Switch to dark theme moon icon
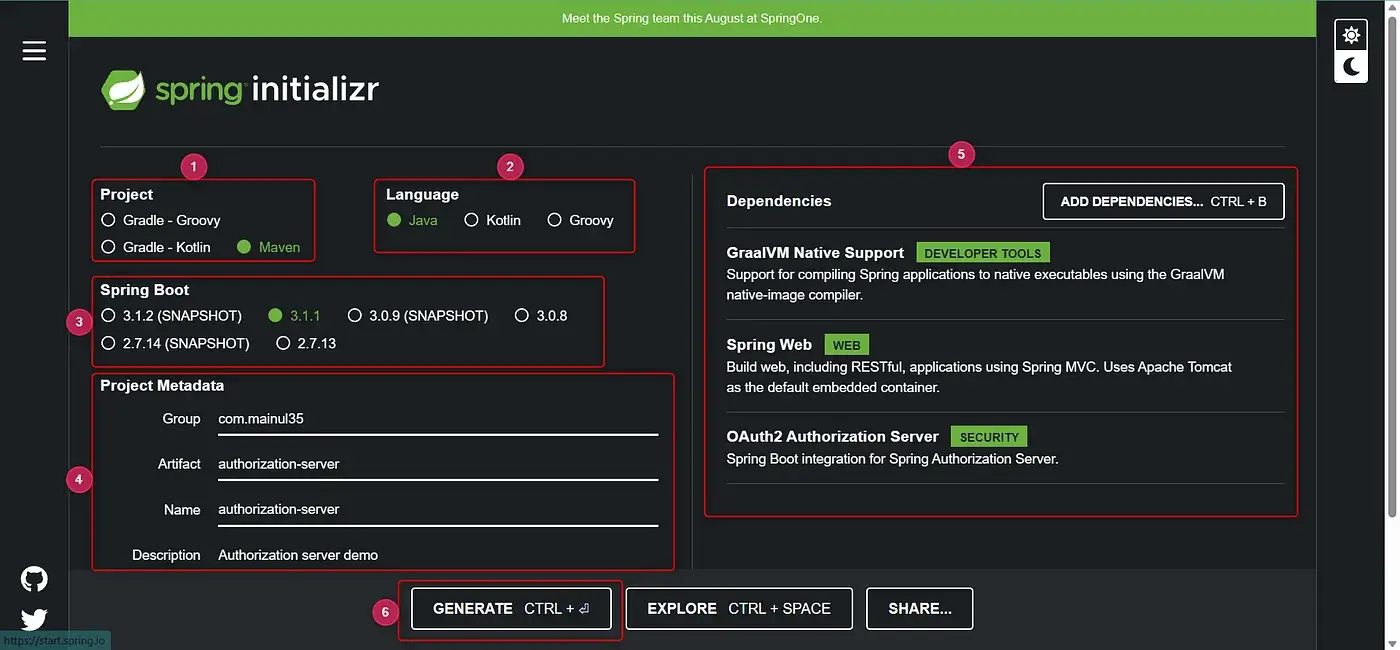 [1351, 66]
